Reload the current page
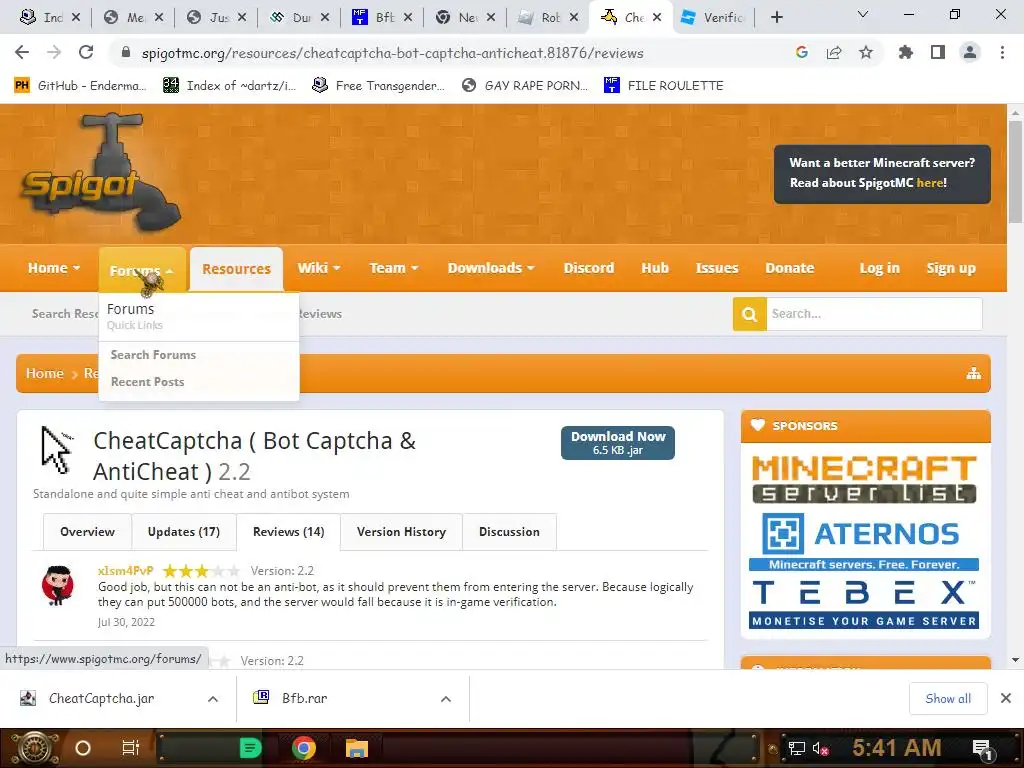Screen dimensions: 1024x768 tap(86, 52)
